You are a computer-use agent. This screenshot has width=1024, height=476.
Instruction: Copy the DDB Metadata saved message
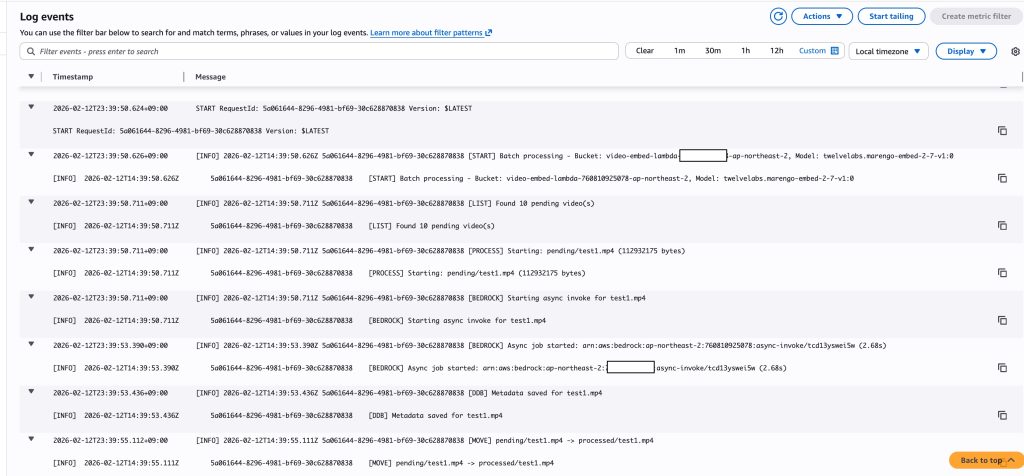pos(1001,415)
